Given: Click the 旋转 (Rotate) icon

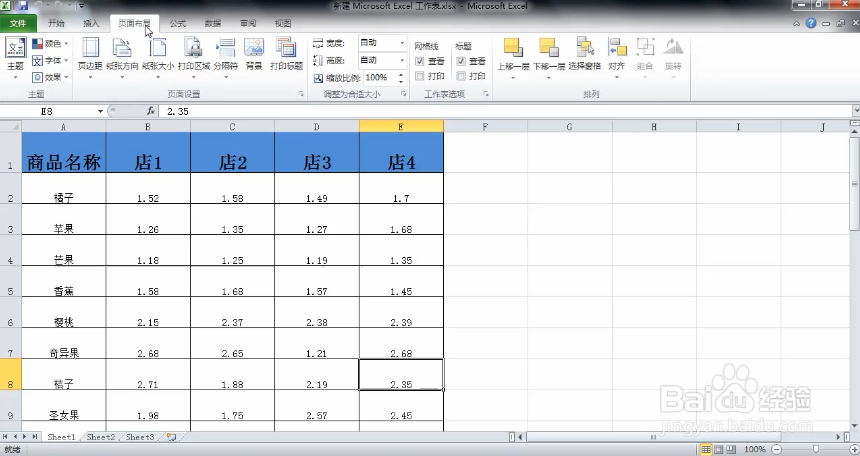Looking at the screenshot, I should (x=673, y=48).
